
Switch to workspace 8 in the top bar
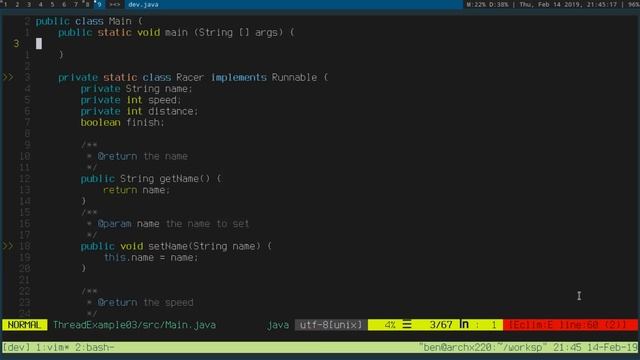tap(87, 4)
